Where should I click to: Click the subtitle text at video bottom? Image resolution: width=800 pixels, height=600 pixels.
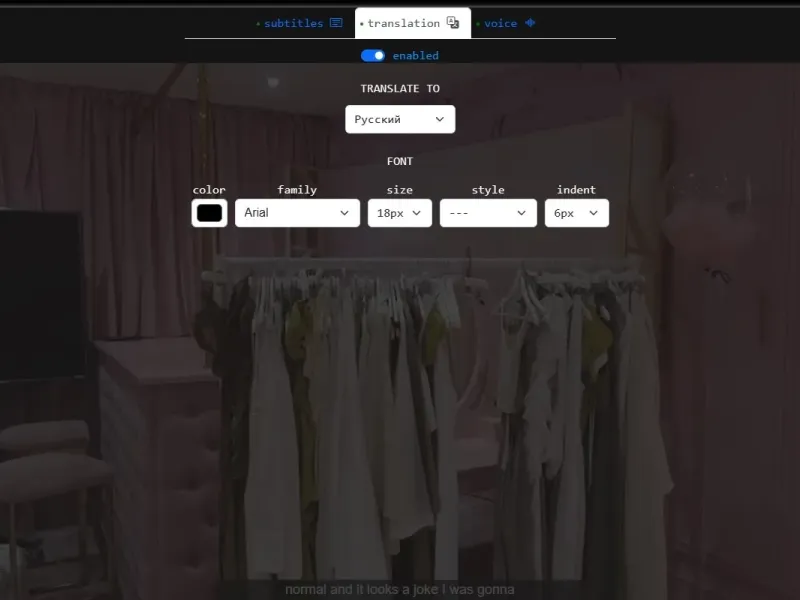[399, 590]
